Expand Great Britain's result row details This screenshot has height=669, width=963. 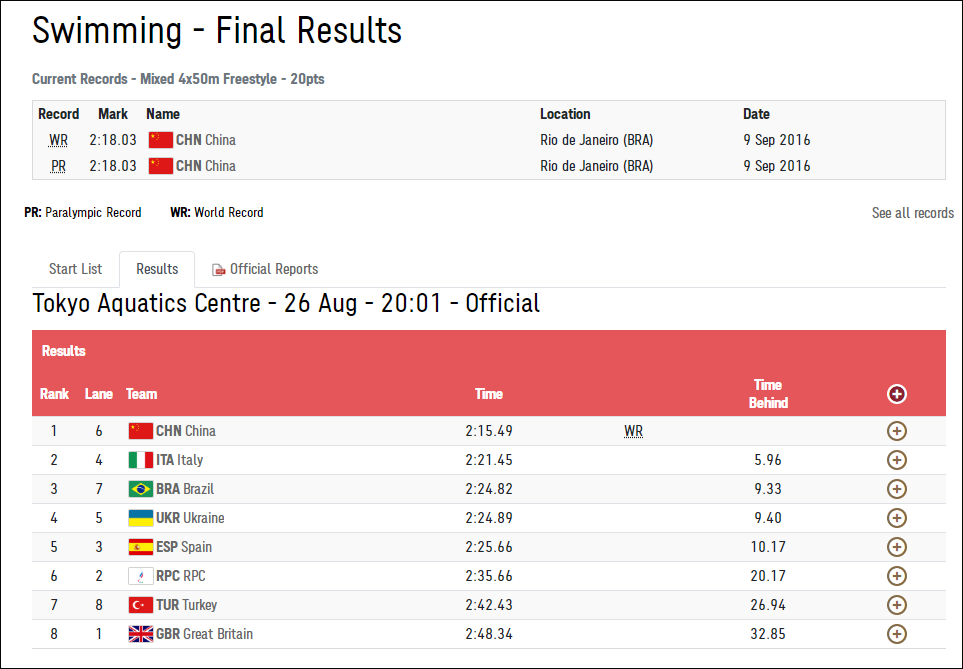pyautogui.click(x=897, y=634)
